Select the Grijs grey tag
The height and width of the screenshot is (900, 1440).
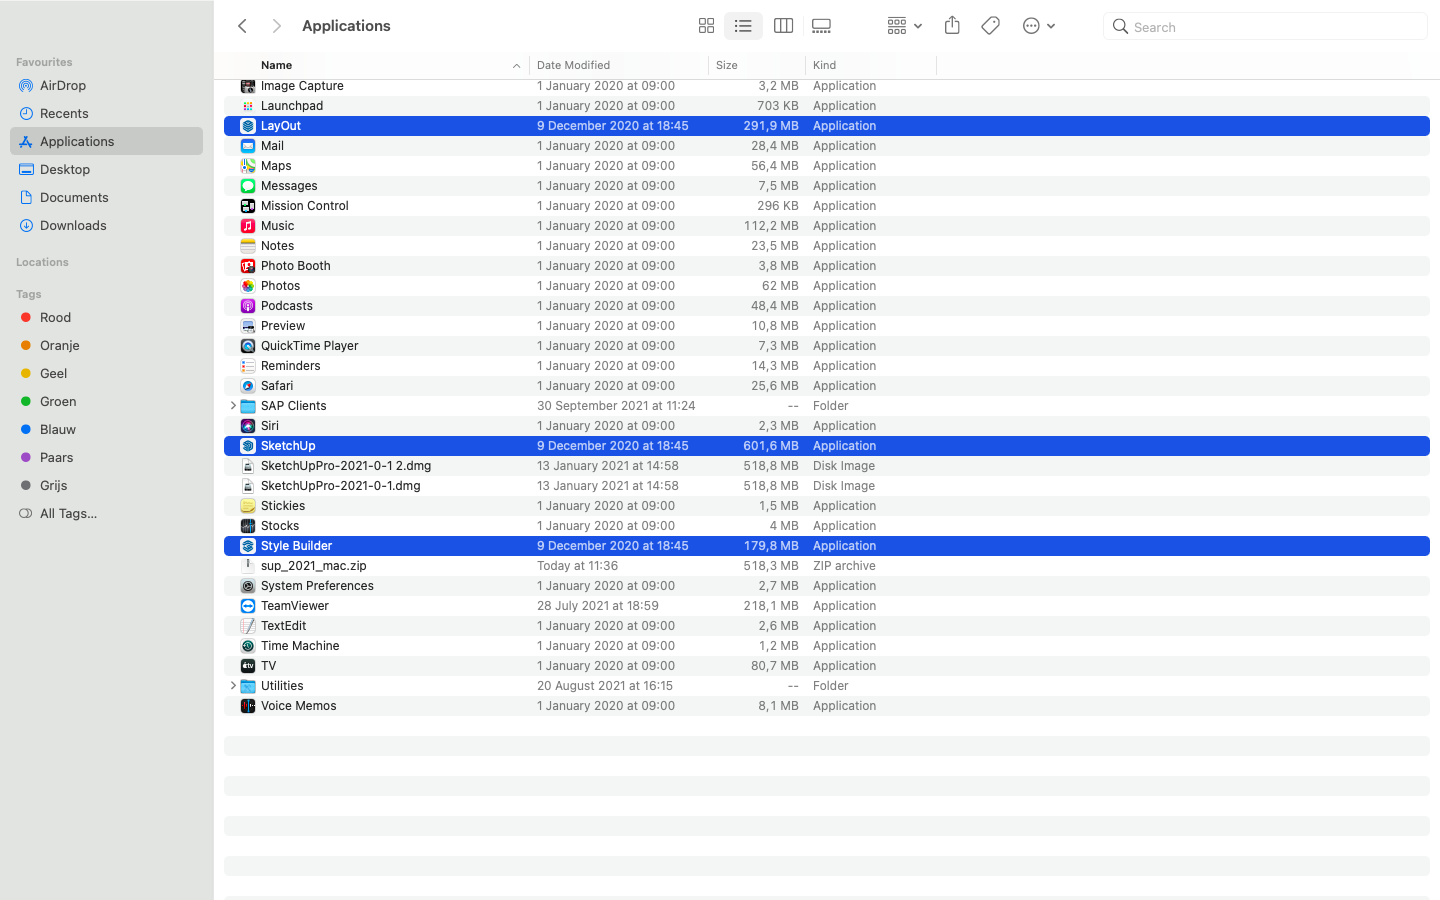106,486
